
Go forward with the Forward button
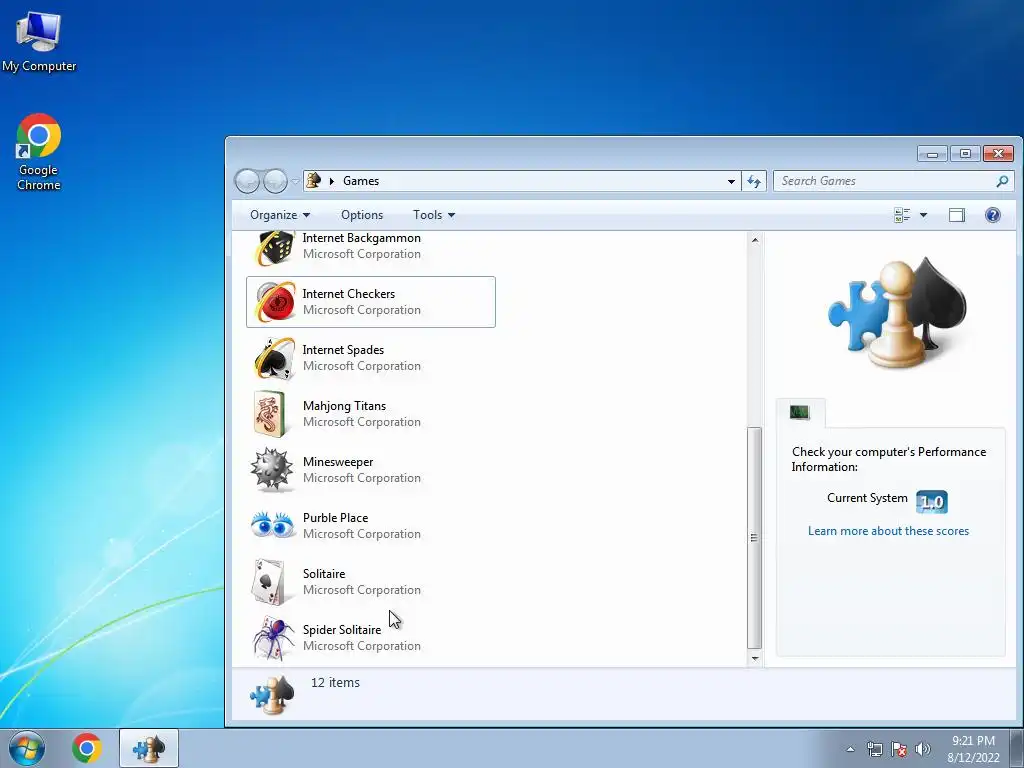(x=275, y=181)
